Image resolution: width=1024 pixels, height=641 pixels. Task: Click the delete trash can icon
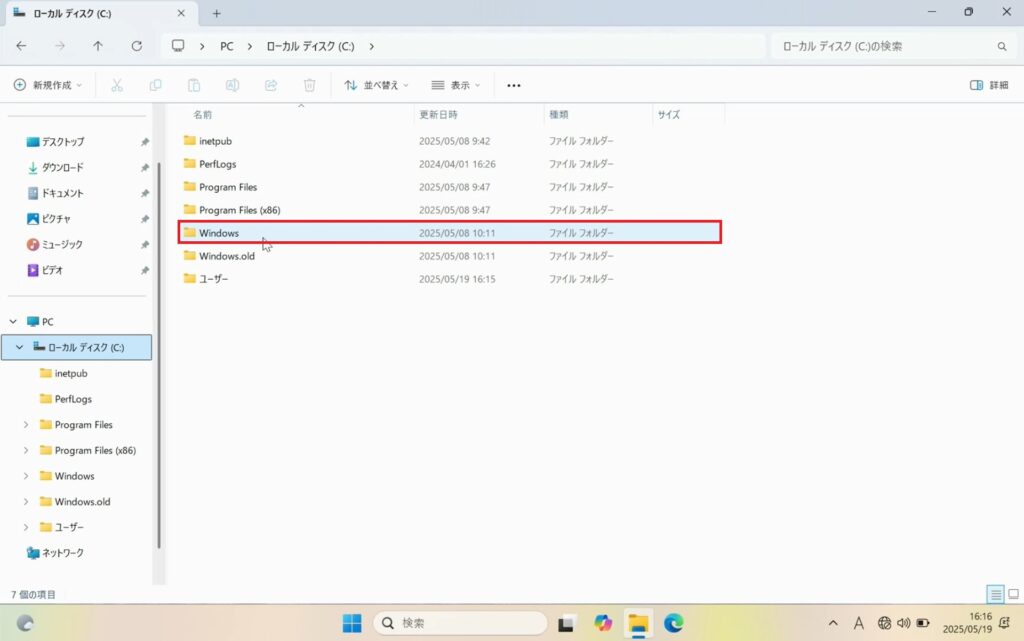[x=310, y=86]
